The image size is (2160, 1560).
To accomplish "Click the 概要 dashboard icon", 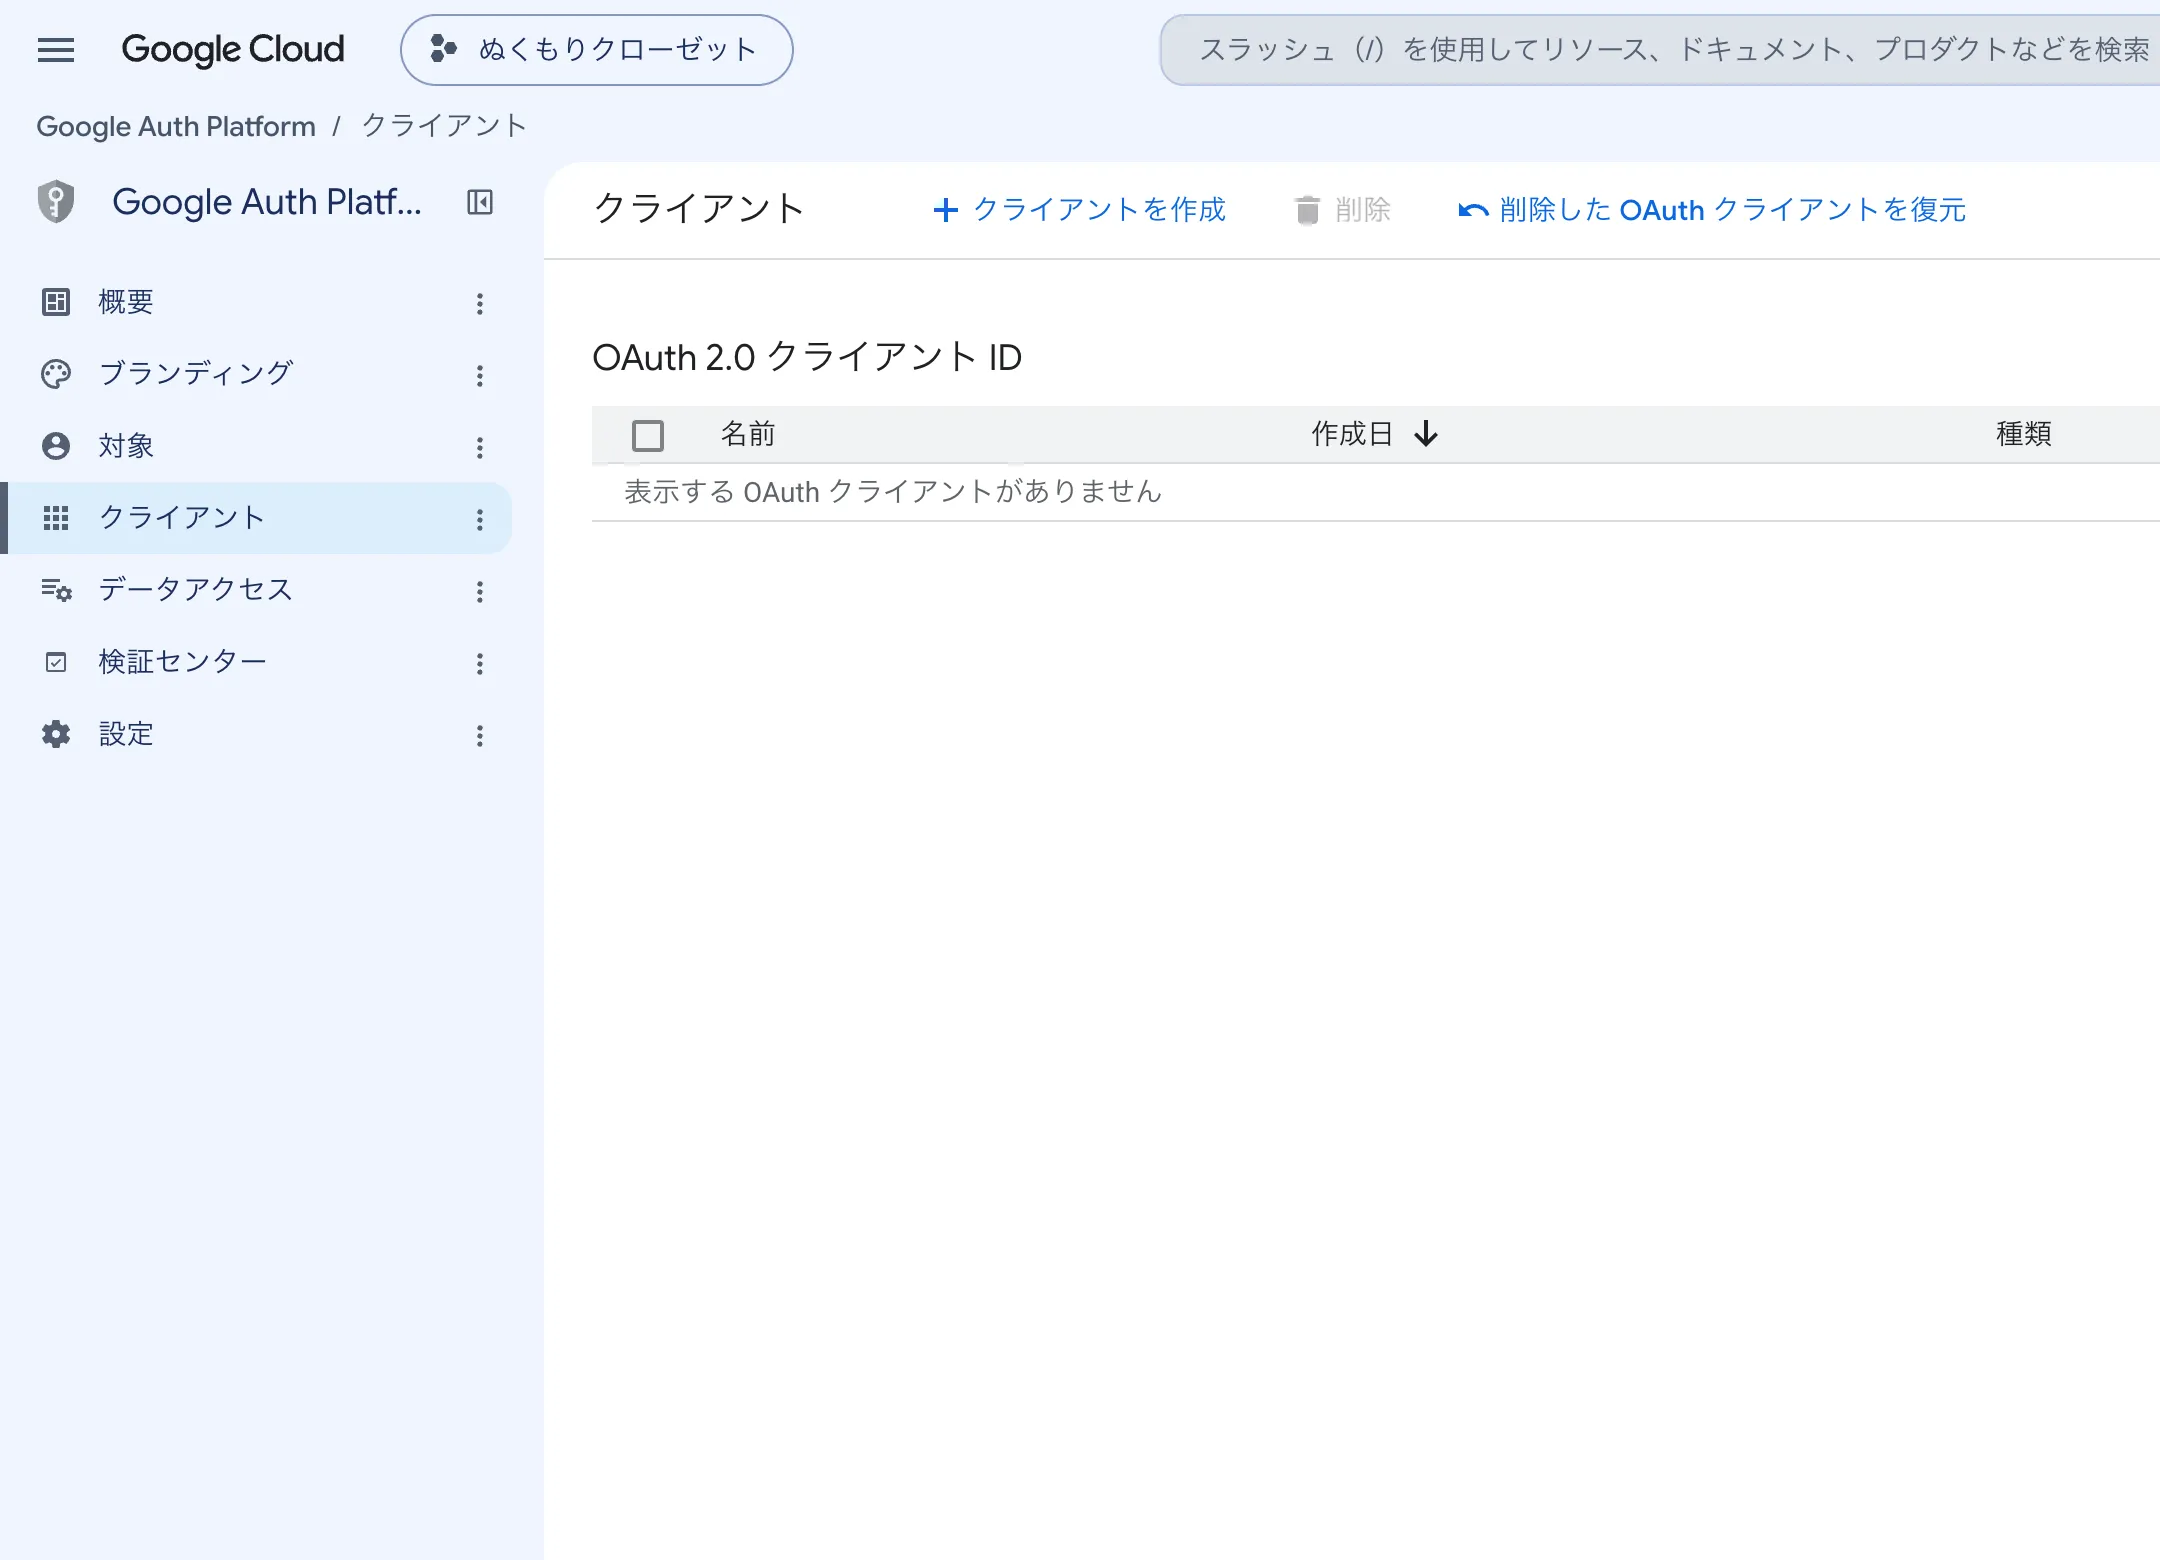I will point(56,302).
